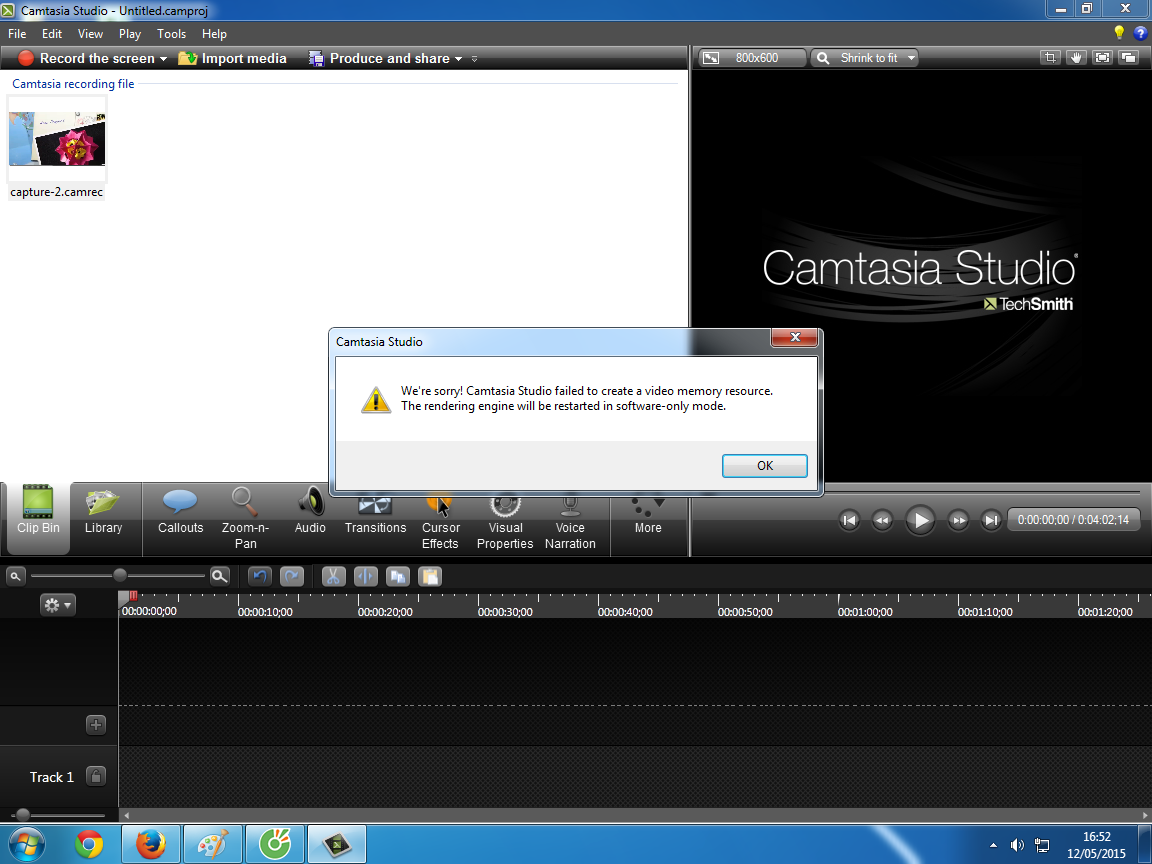
Task: Click Track 1 label
Action: [x=51, y=777]
